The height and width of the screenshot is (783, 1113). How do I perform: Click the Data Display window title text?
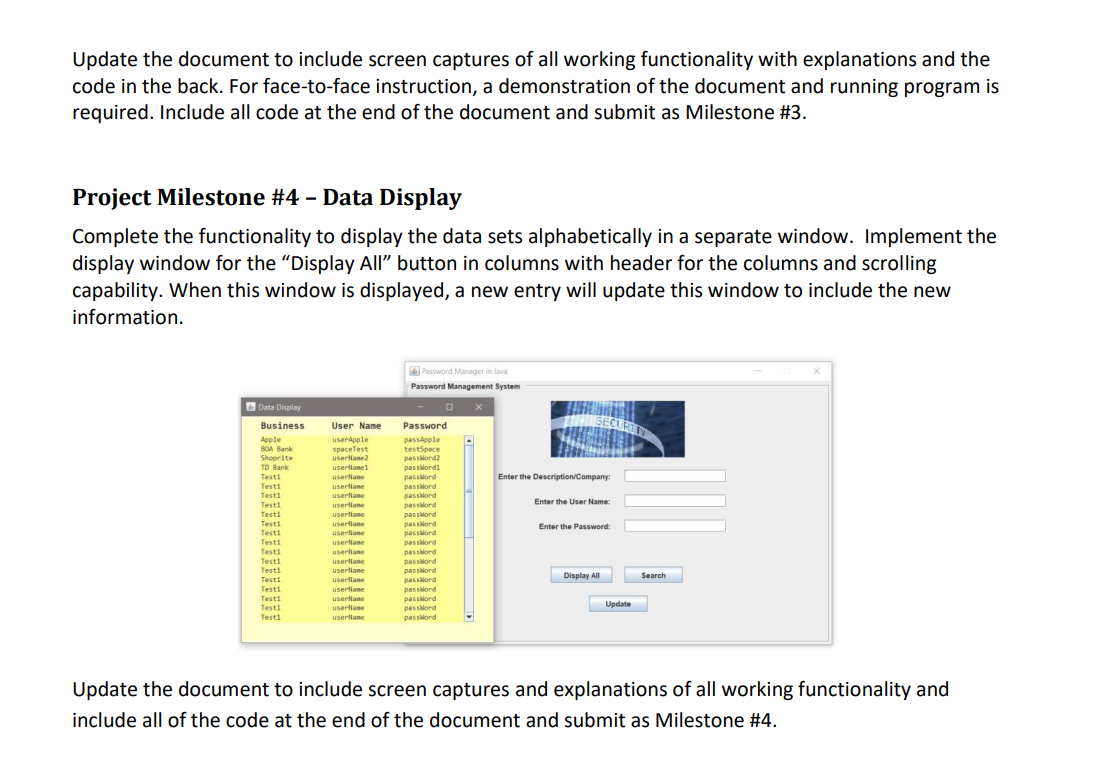click(x=280, y=407)
